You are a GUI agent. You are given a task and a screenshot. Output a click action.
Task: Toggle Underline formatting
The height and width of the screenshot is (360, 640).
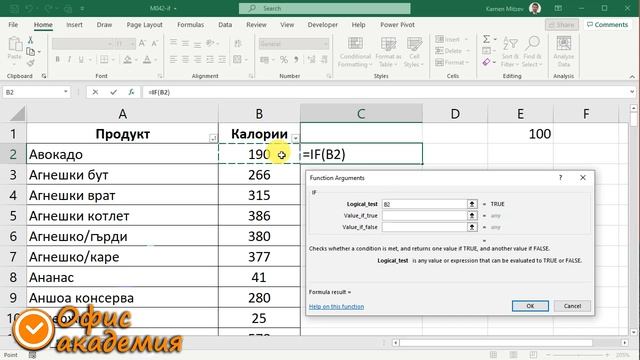click(81, 60)
